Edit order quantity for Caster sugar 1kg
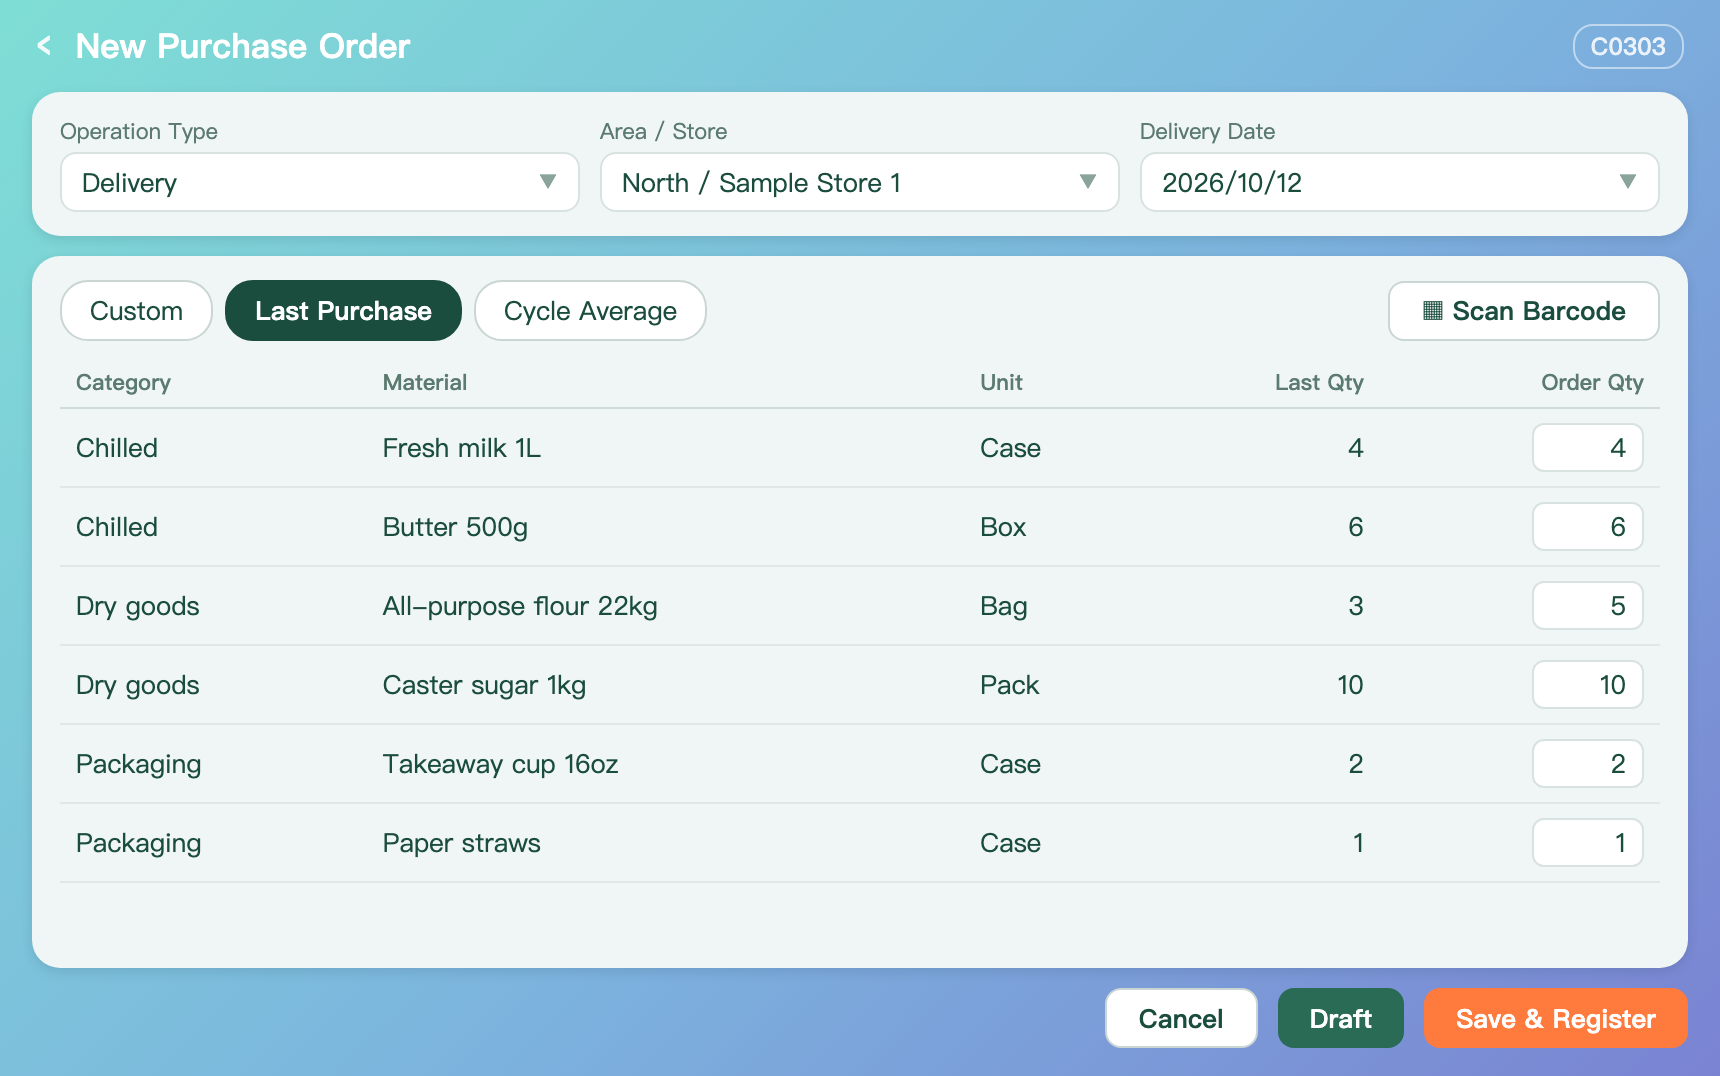The width and height of the screenshot is (1720, 1076). [1587, 685]
